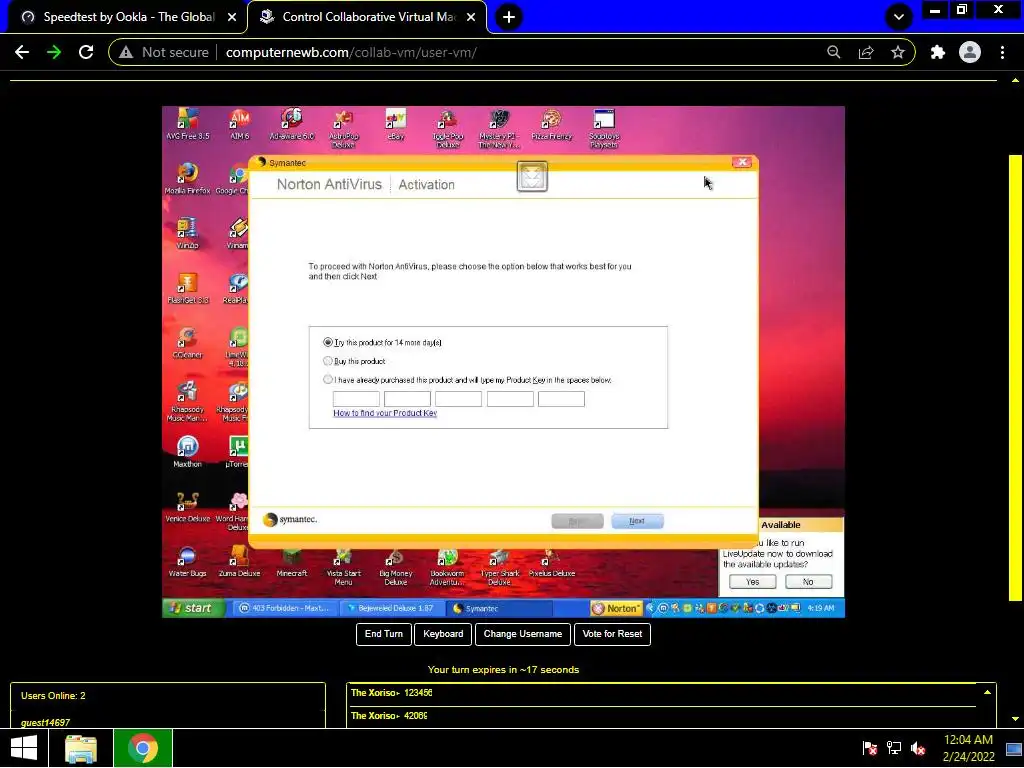Click the eBay desktop icon
This screenshot has width=1024, height=768.
click(396, 124)
